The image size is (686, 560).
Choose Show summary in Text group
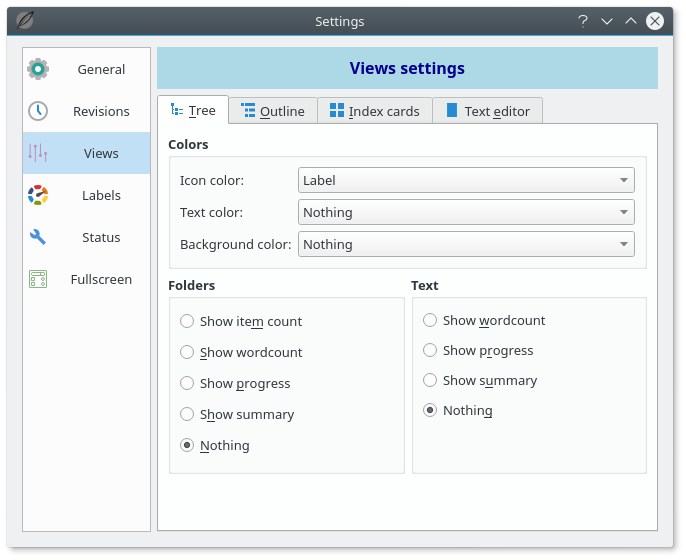click(430, 380)
